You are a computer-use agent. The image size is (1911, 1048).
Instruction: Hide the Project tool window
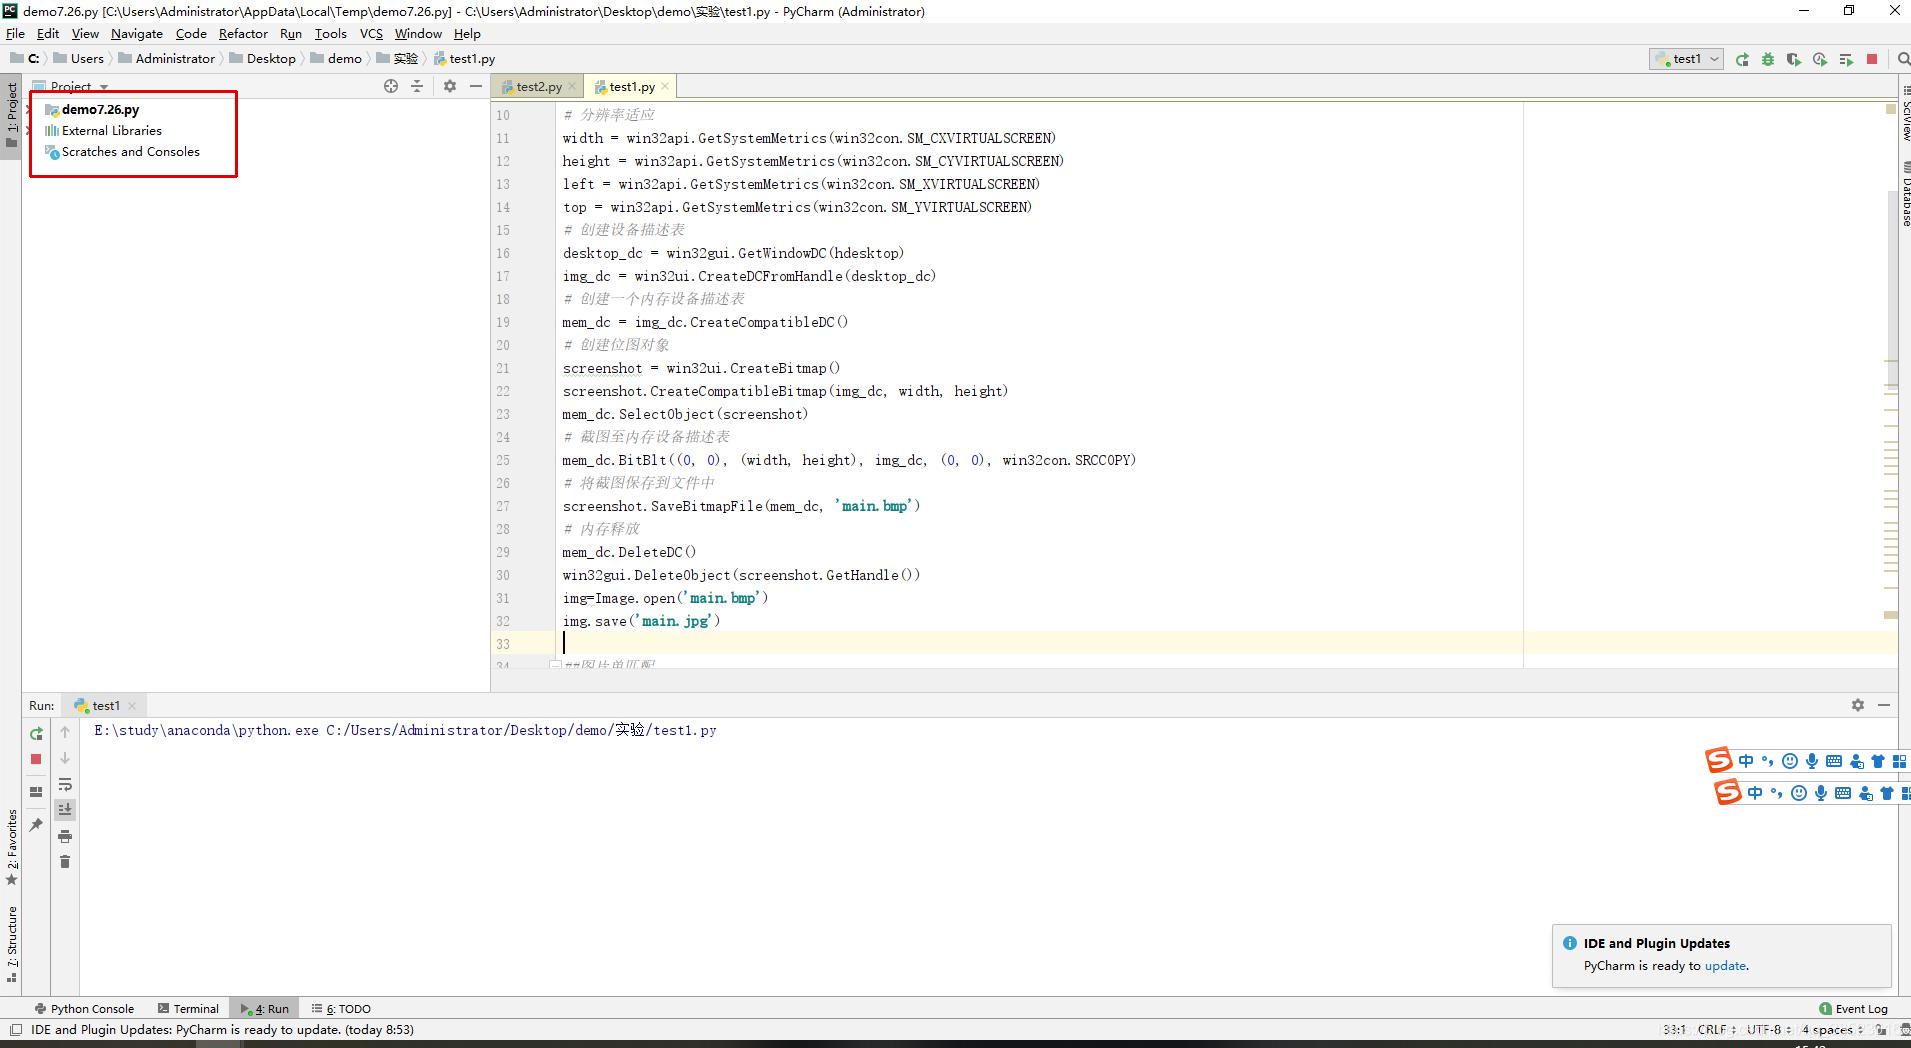476,86
